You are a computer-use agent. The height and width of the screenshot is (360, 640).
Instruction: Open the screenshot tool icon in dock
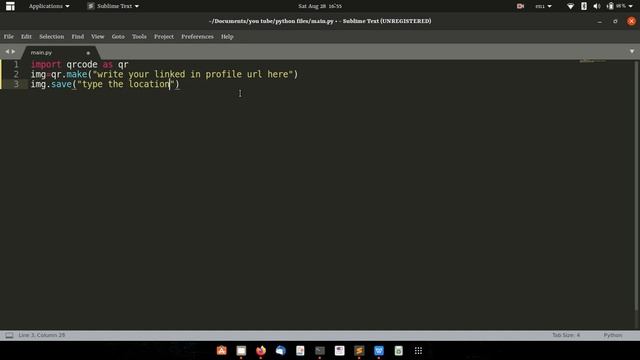[x=340, y=351]
